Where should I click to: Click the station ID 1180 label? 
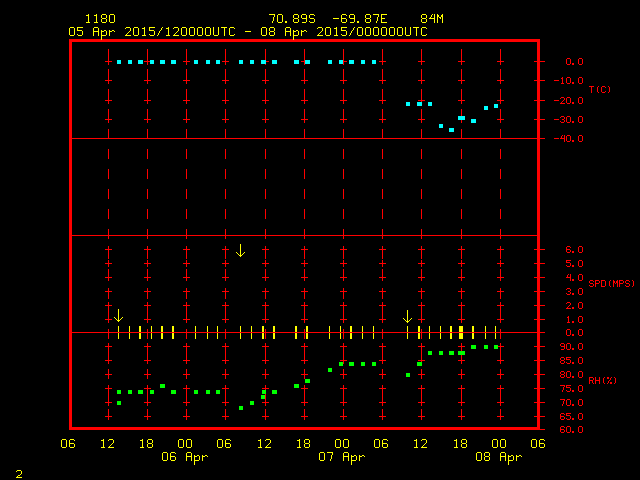click(99, 19)
